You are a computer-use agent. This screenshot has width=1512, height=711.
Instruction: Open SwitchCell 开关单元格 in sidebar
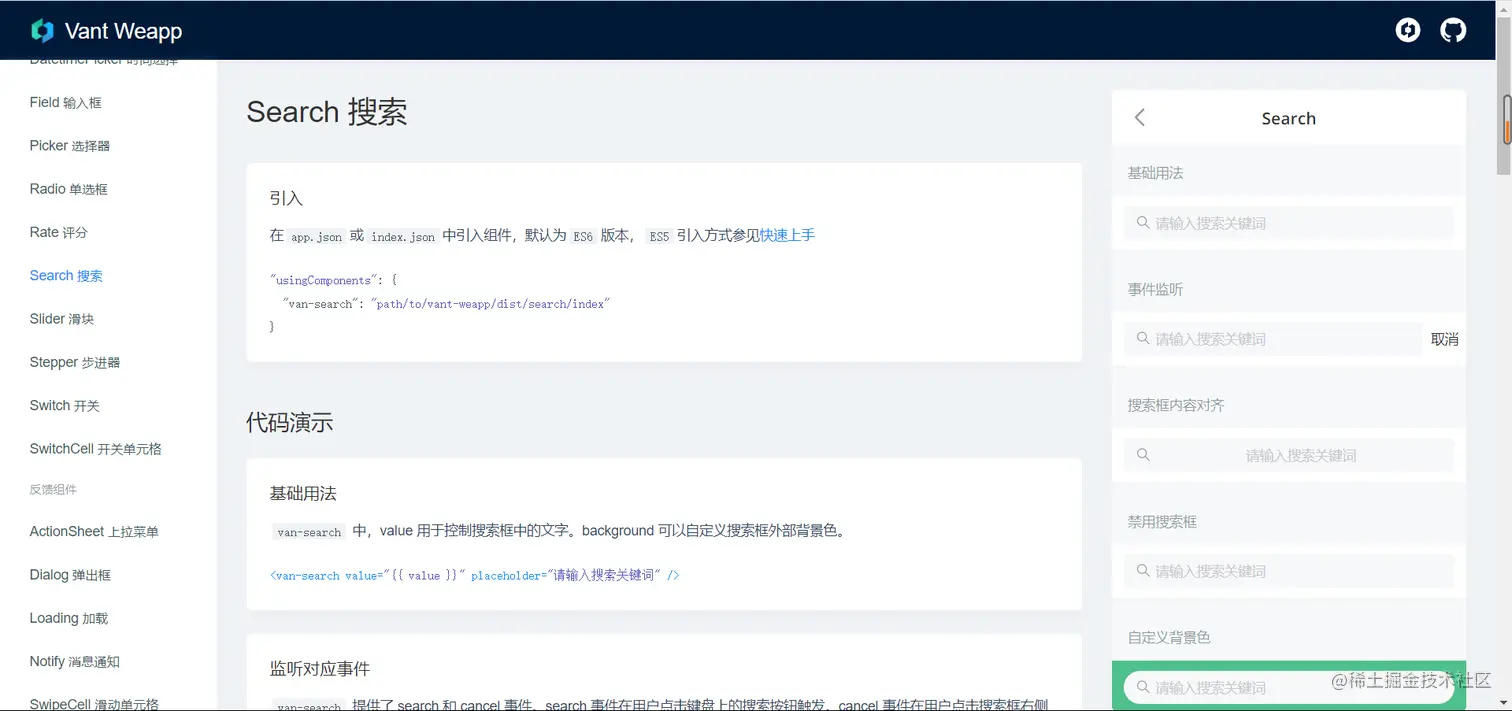point(96,449)
